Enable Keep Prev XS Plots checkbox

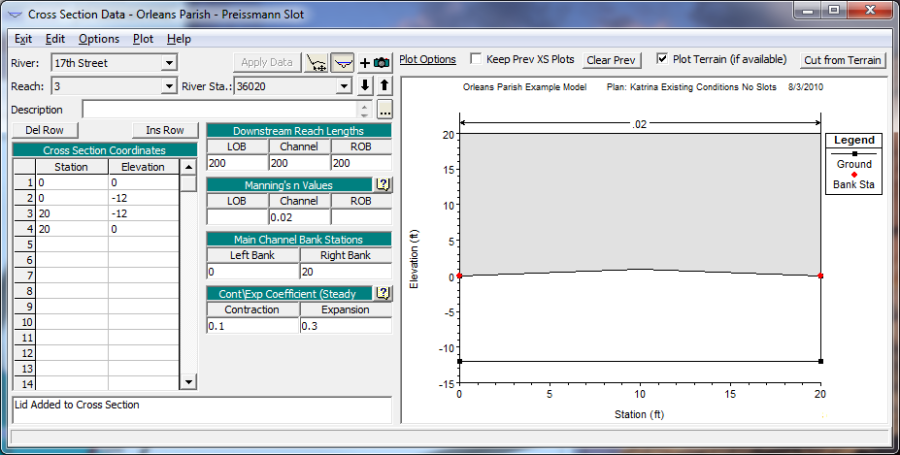[477, 59]
